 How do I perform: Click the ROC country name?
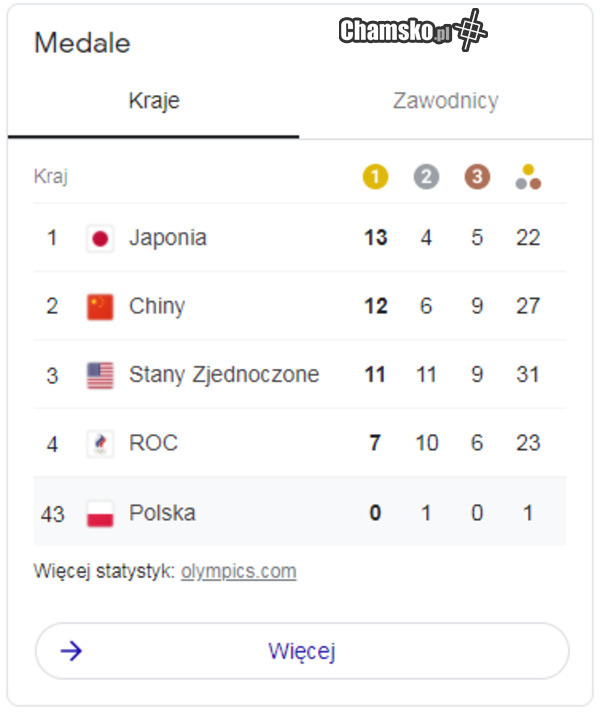point(153,443)
